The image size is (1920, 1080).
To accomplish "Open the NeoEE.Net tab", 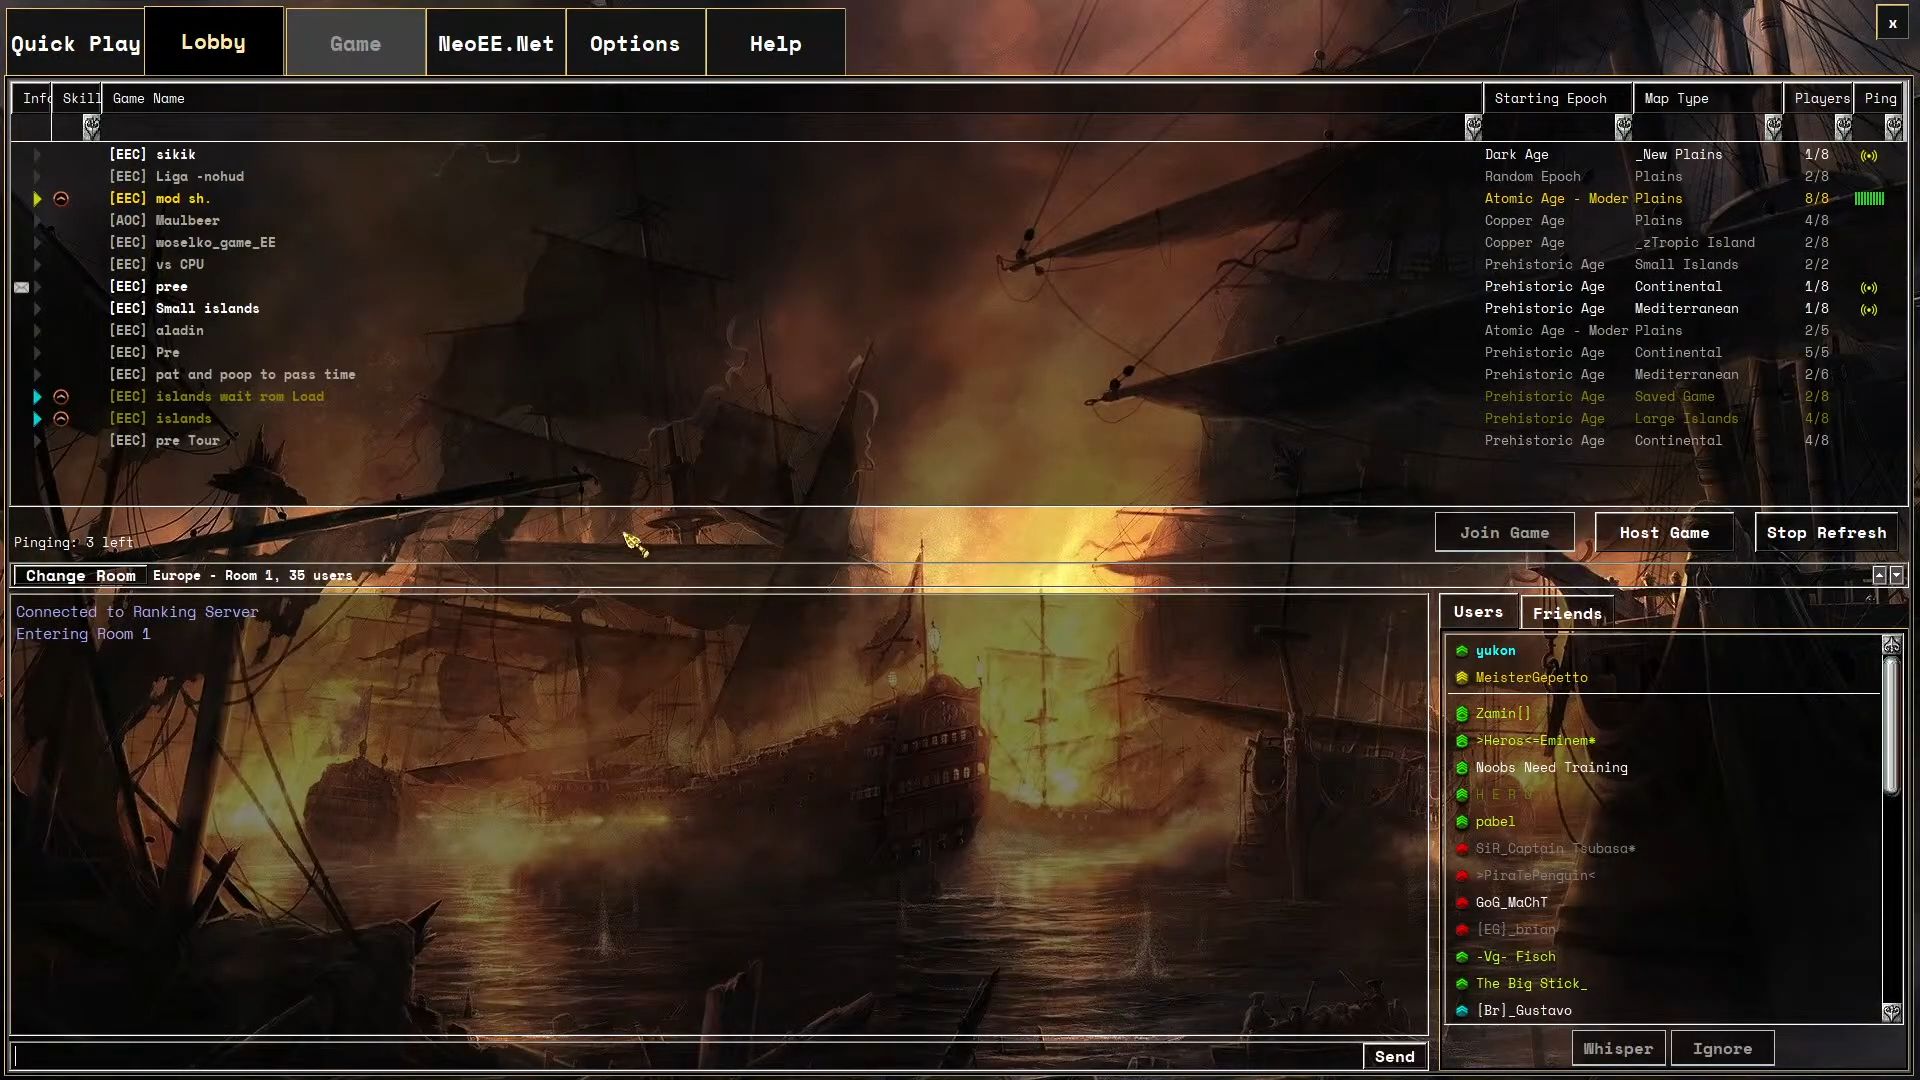I will 496,44.
